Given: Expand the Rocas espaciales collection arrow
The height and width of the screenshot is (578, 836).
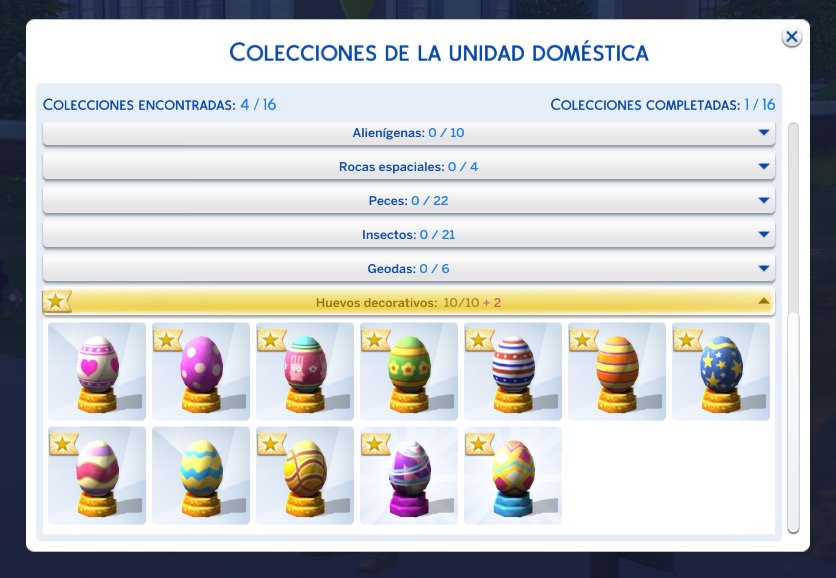Looking at the screenshot, I should 763,166.
